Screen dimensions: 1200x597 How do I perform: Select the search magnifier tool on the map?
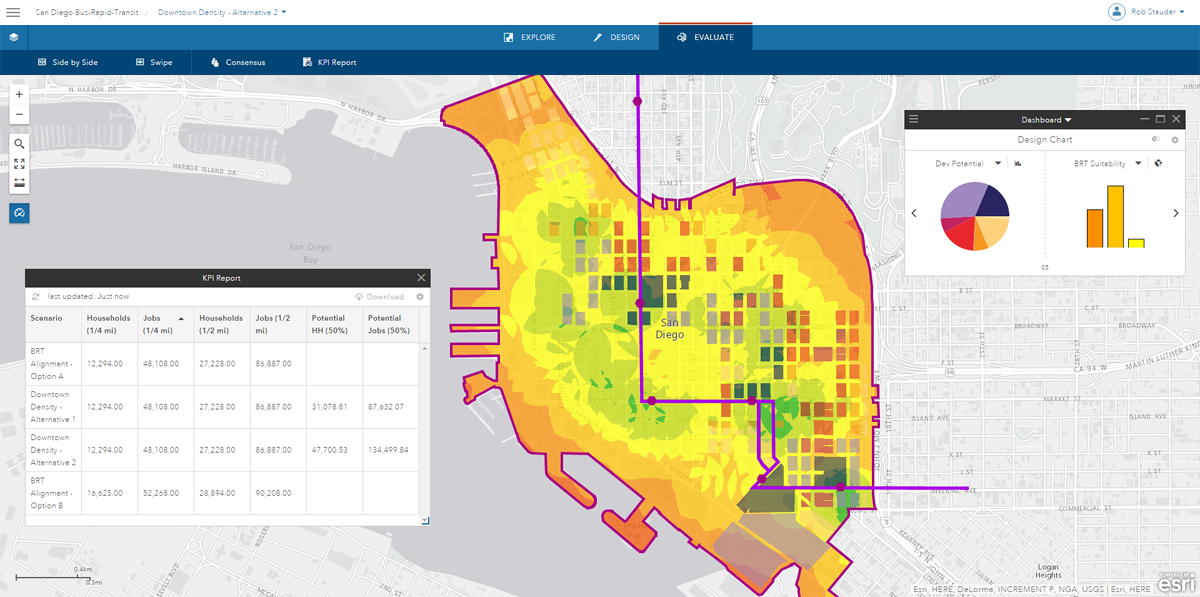(x=19, y=144)
